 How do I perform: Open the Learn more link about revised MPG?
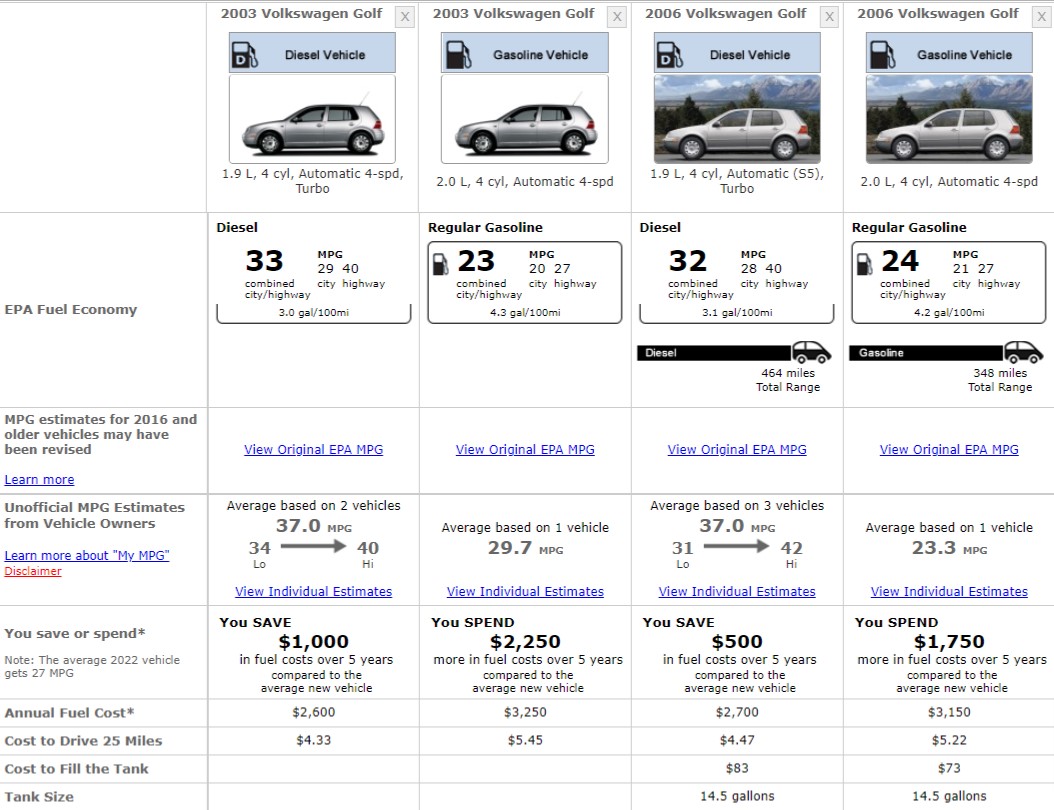[x=39, y=479]
